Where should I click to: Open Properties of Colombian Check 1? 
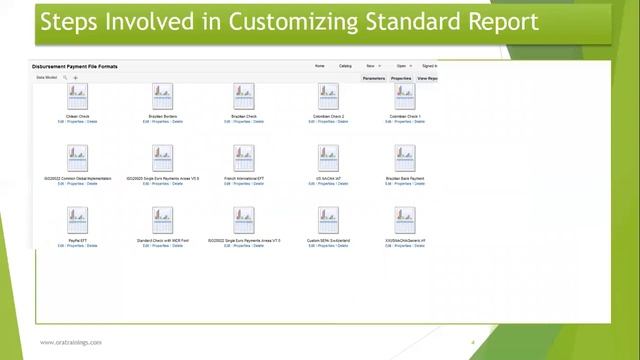(403, 122)
